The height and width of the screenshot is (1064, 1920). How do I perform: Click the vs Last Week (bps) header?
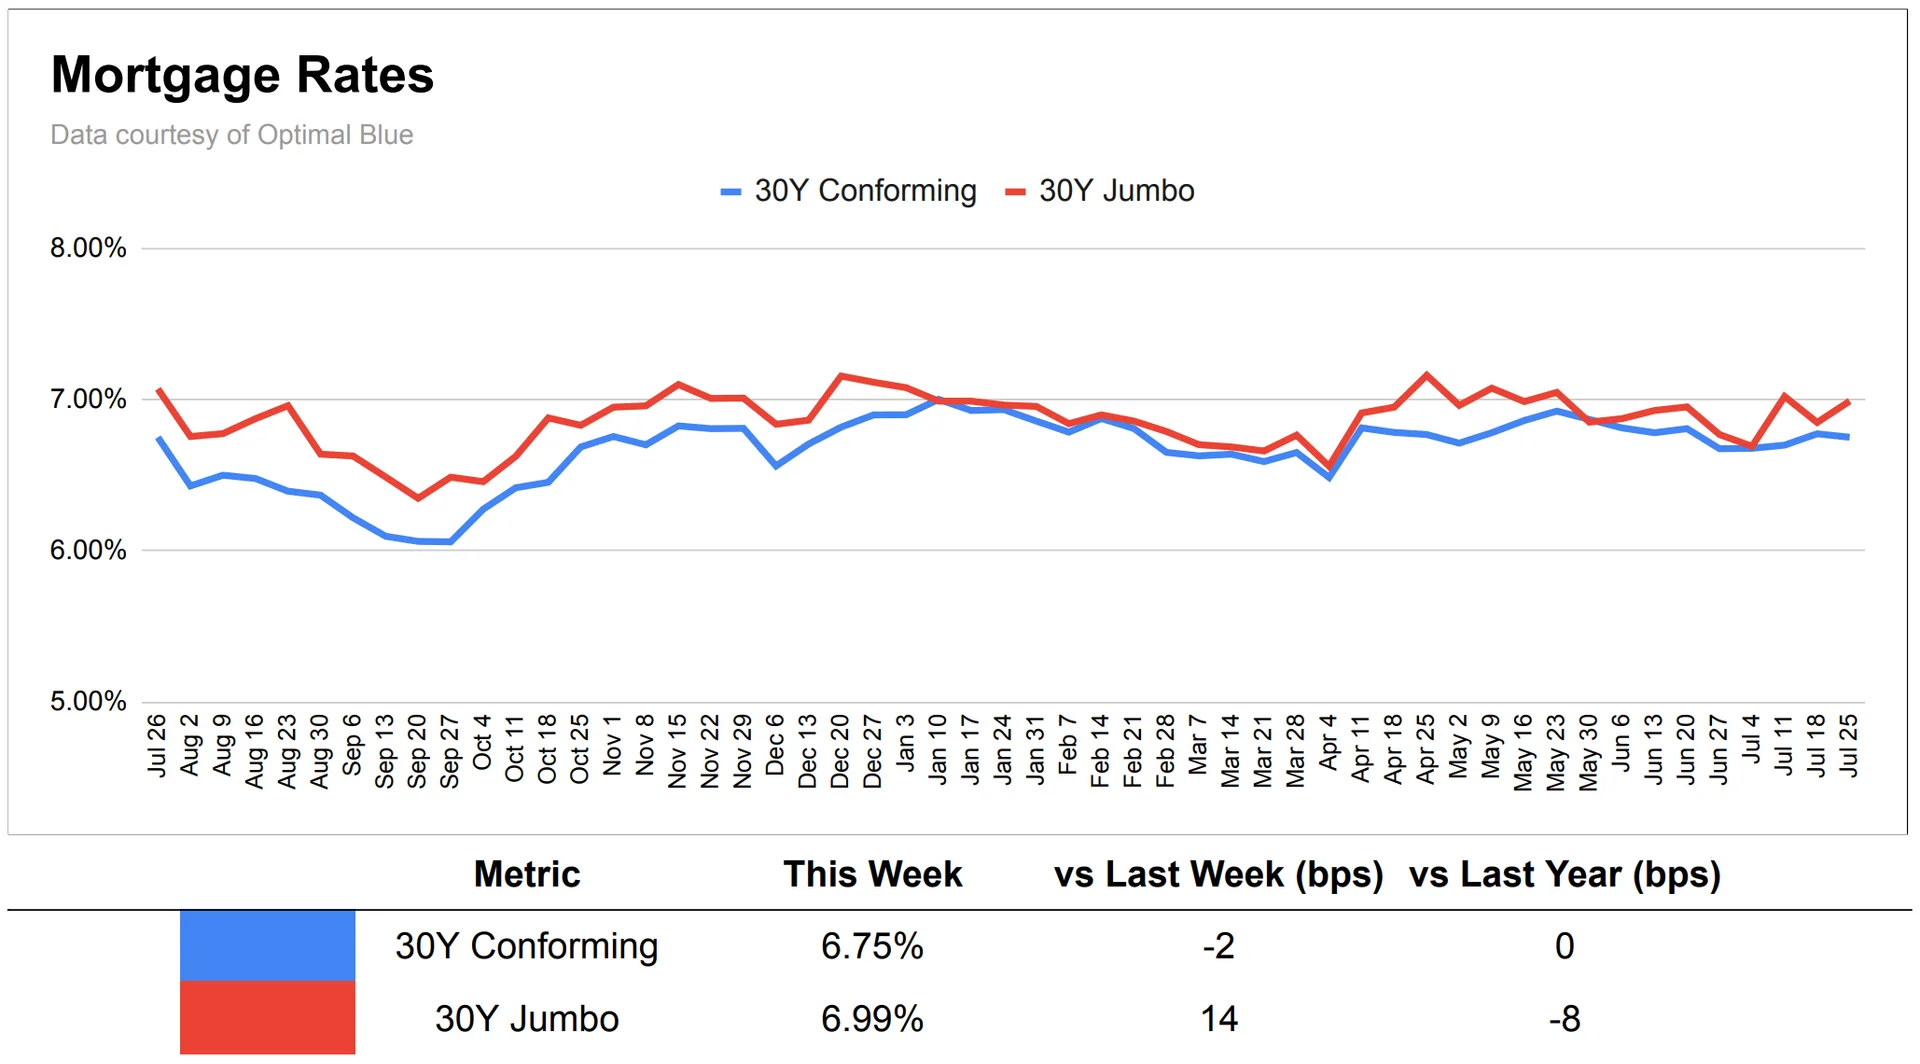click(1218, 874)
